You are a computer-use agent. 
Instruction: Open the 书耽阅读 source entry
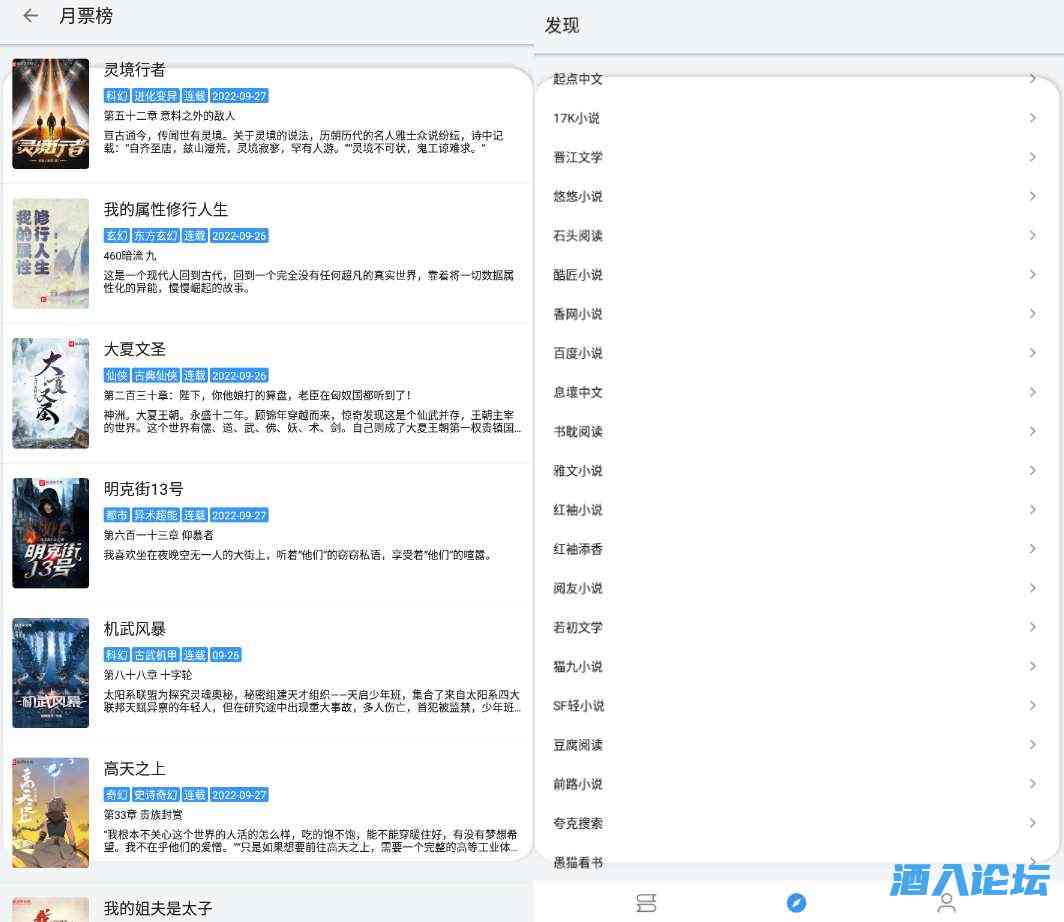[x=796, y=431]
